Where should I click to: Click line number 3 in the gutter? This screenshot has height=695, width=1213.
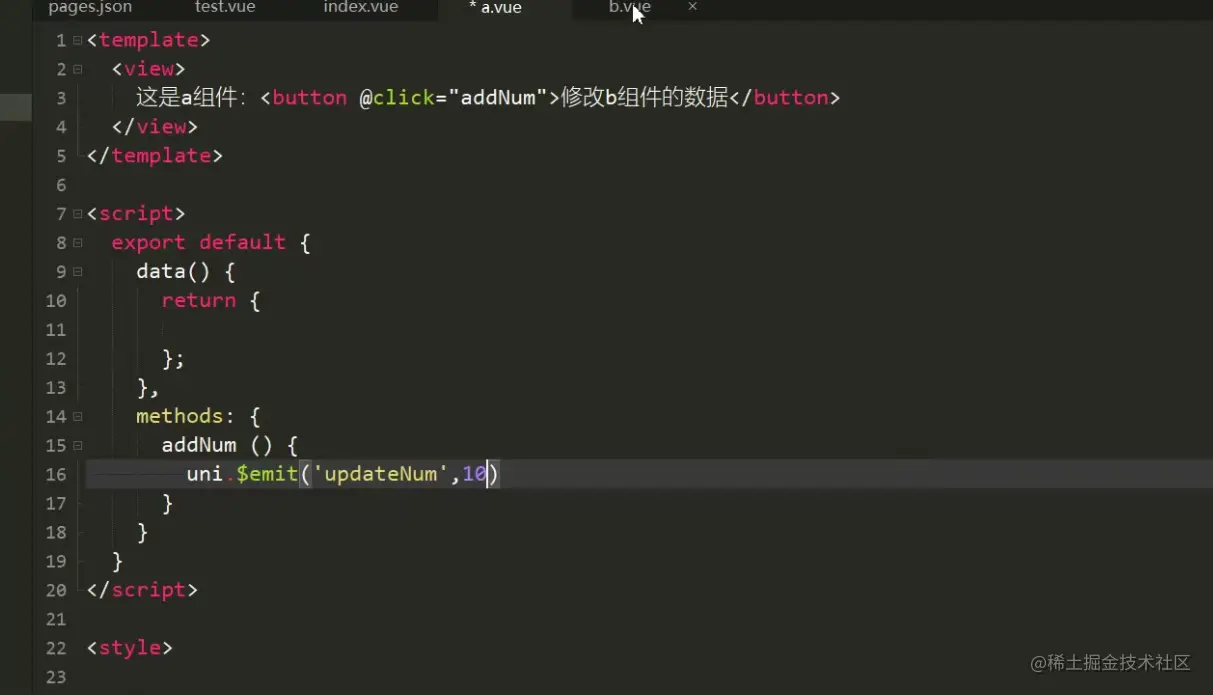61,98
